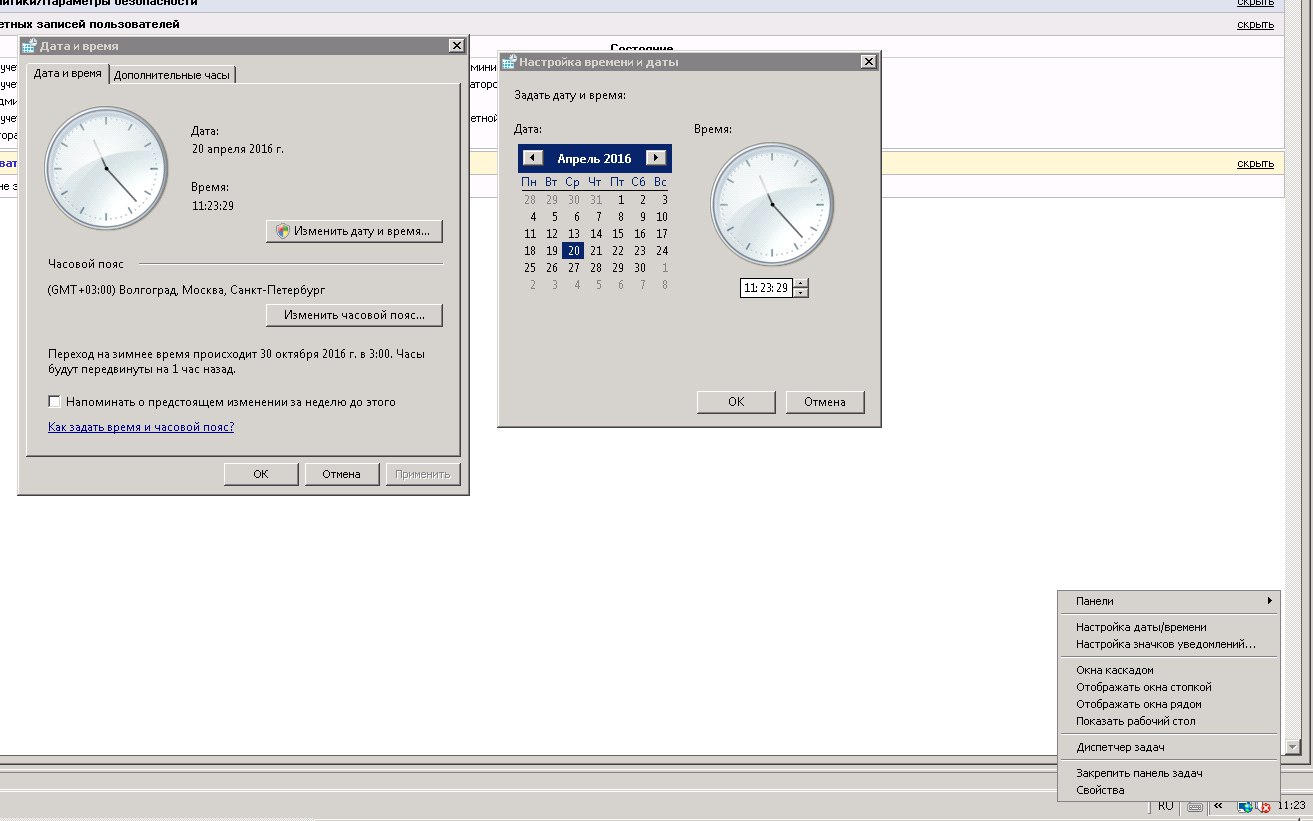1313x821 pixels.
Task: Open the 'Дополнительные часы' tab
Action: (x=171, y=75)
